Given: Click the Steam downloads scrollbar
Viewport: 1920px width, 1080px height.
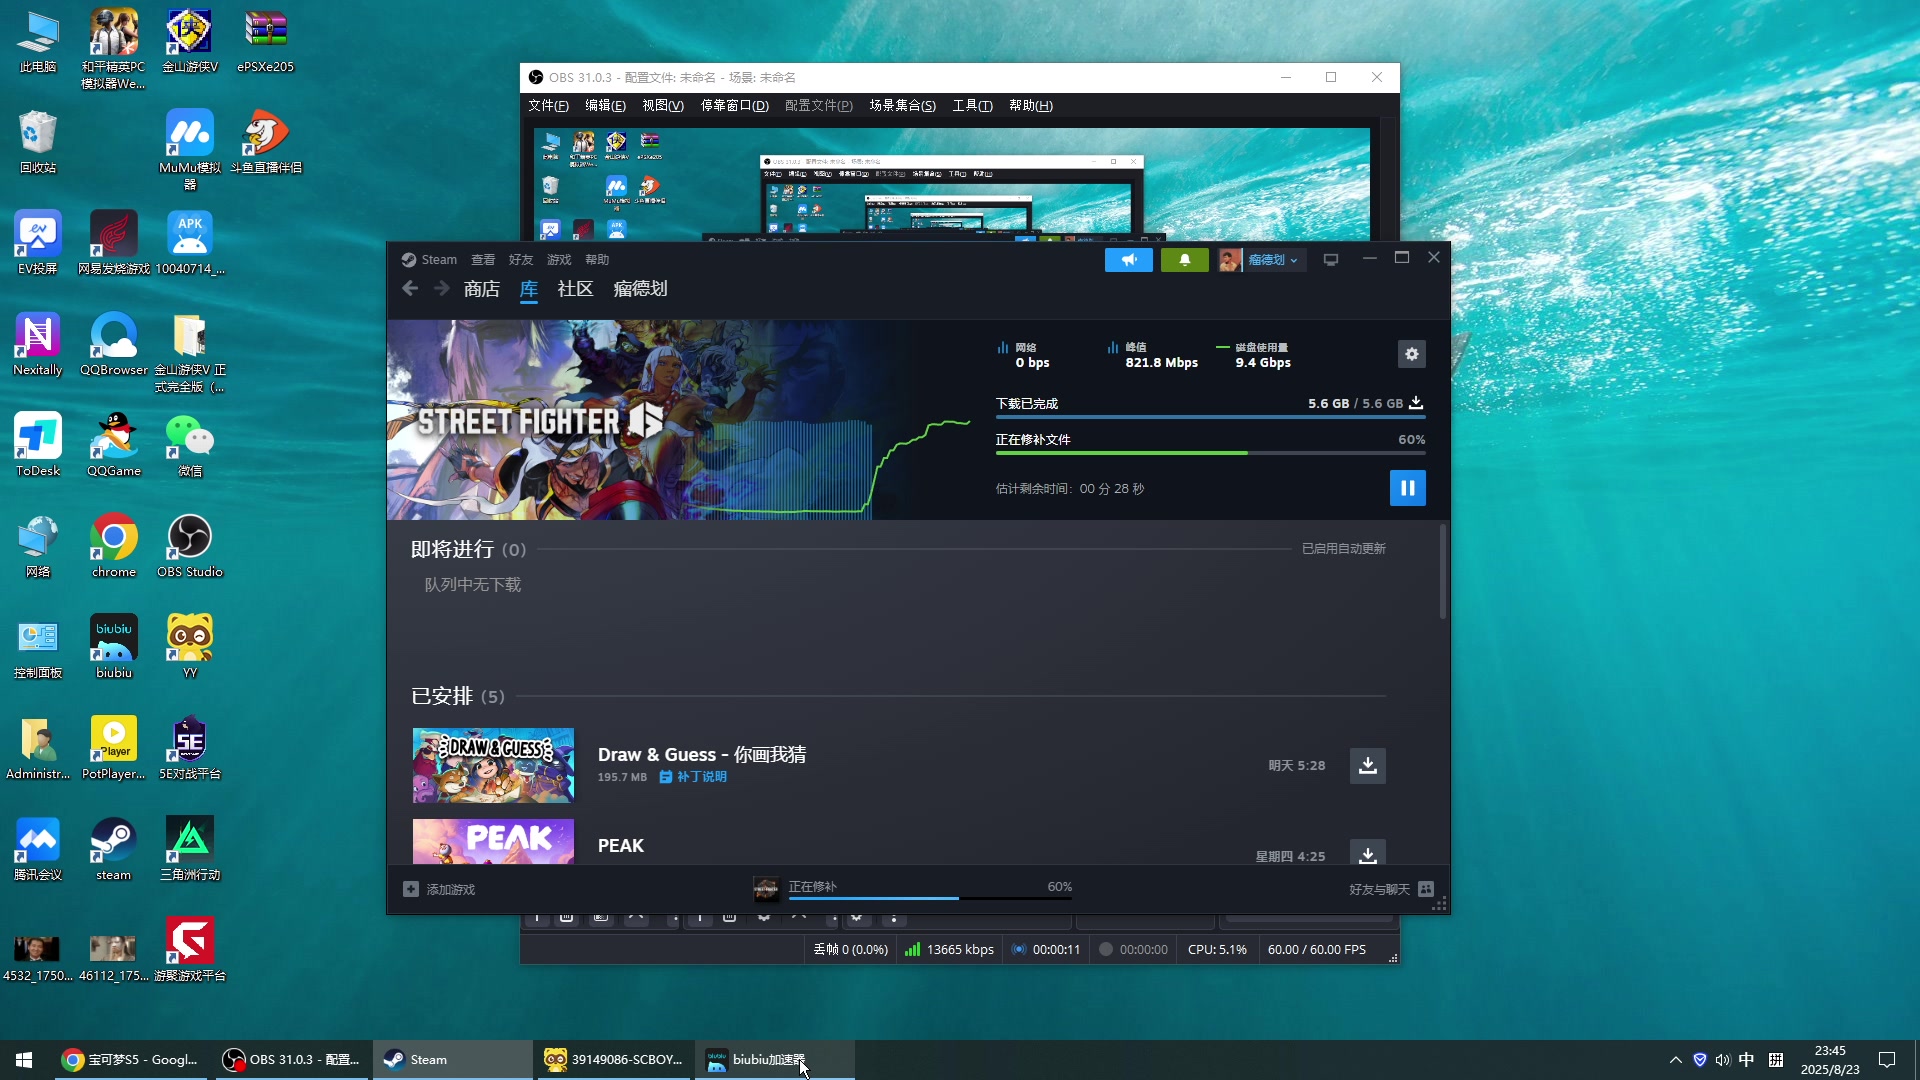Looking at the screenshot, I should (1443, 572).
